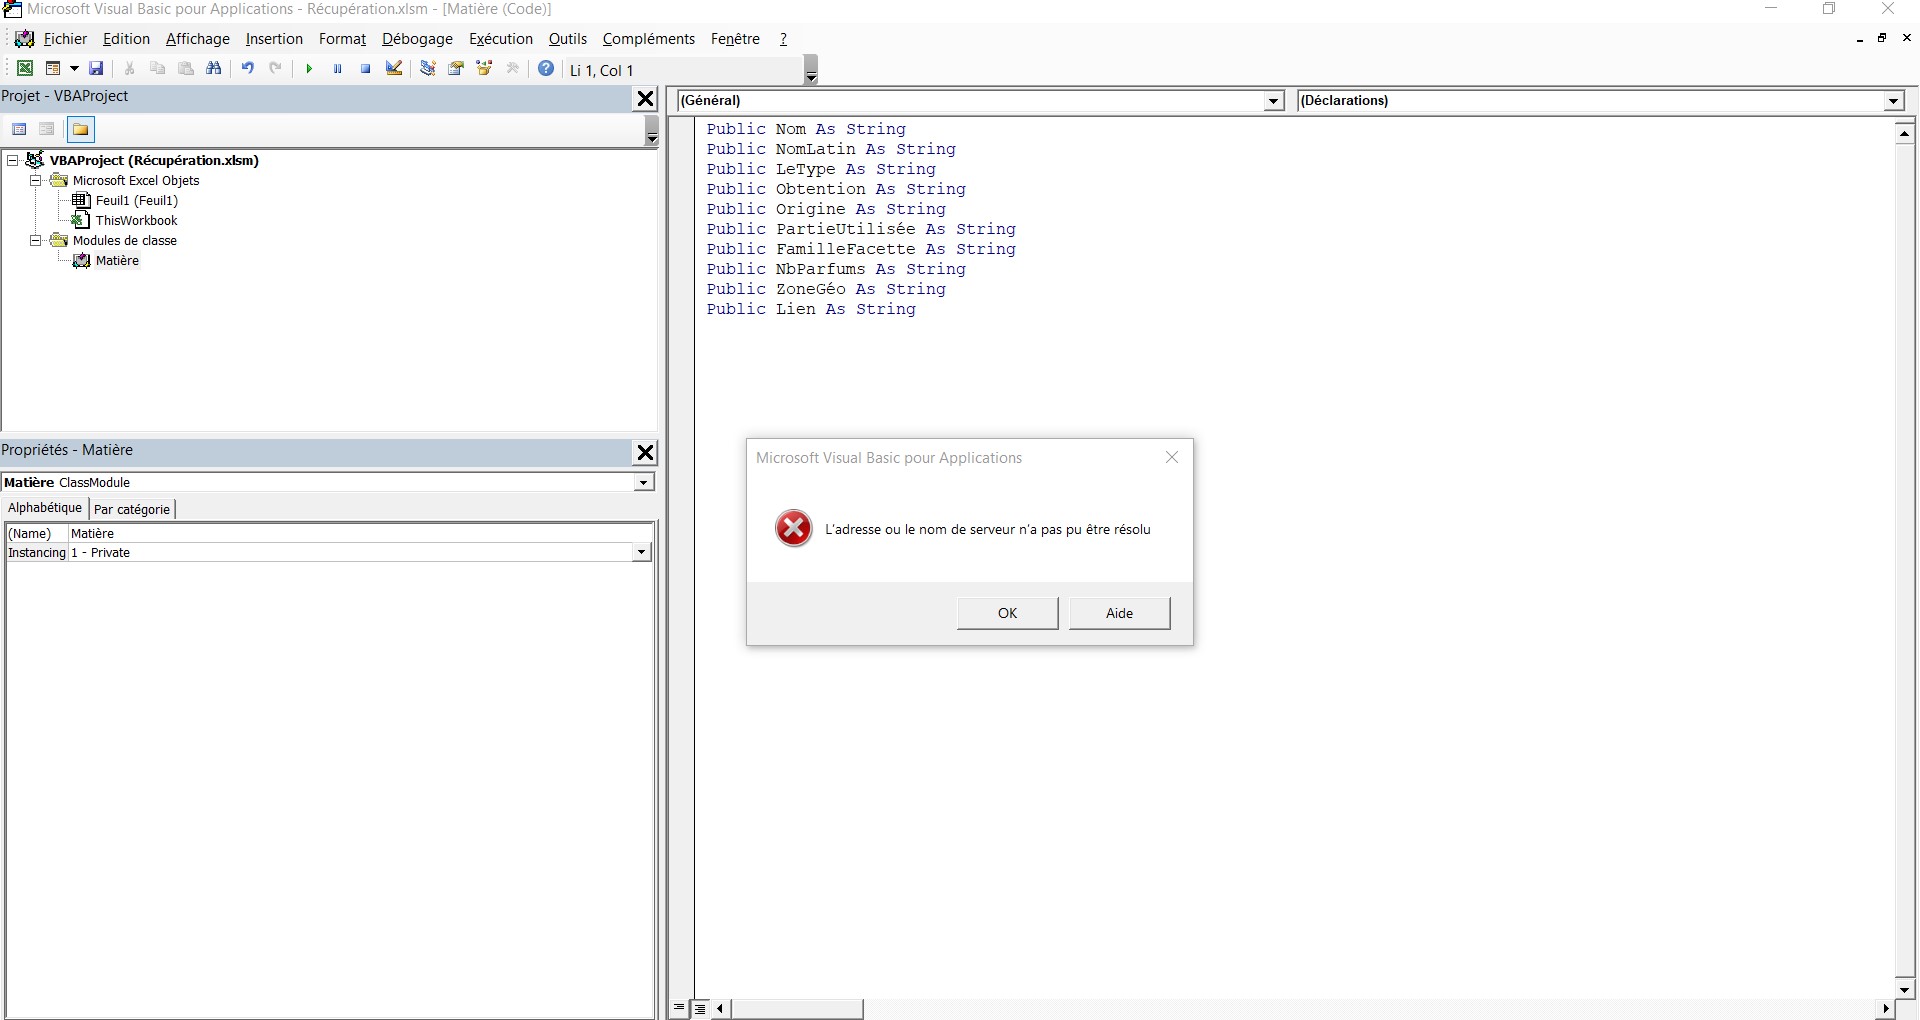Open the Instancing value dropdown

[641, 552]
